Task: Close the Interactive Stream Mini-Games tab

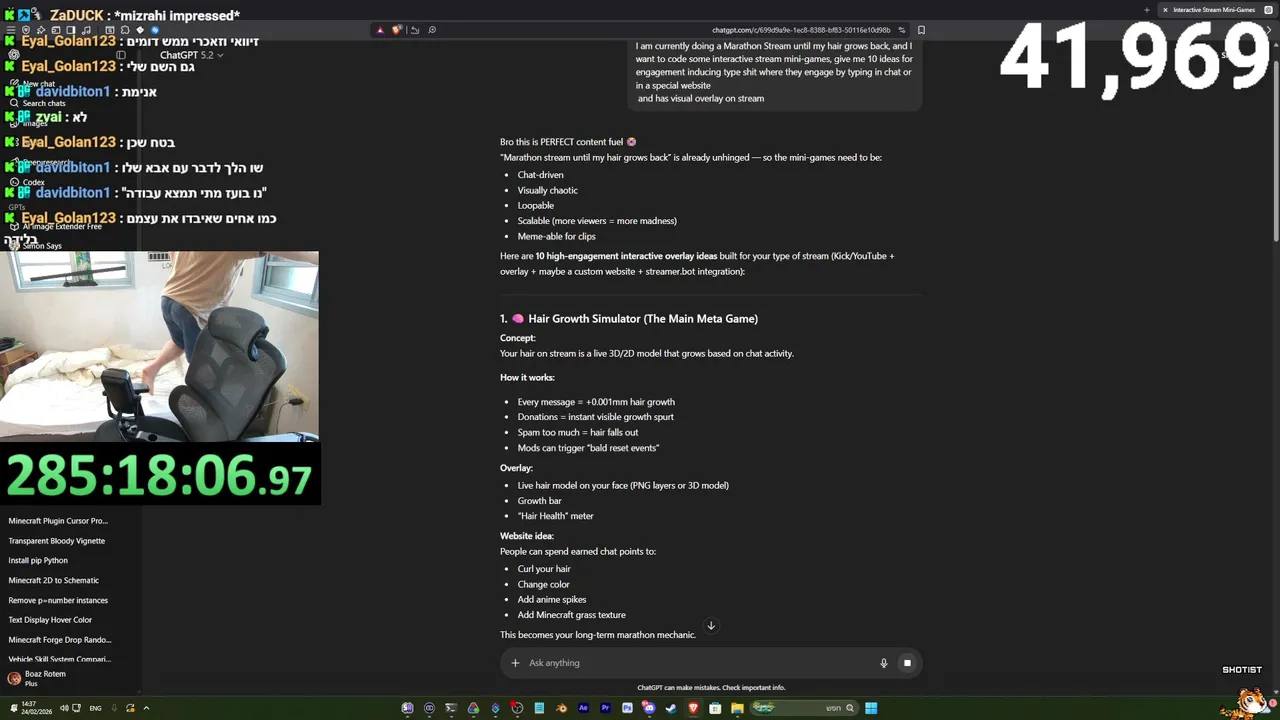Action: point(1165,10)
